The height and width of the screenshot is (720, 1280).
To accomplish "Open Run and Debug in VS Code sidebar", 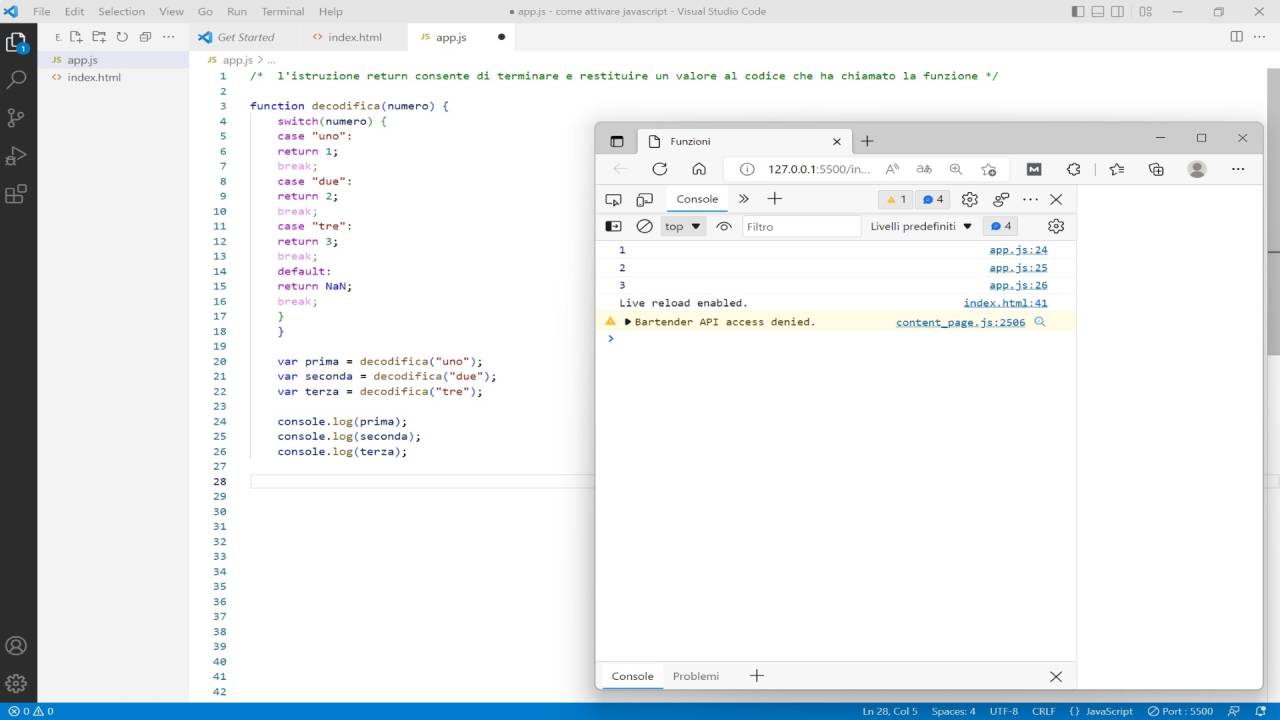I will click(15, 155).
